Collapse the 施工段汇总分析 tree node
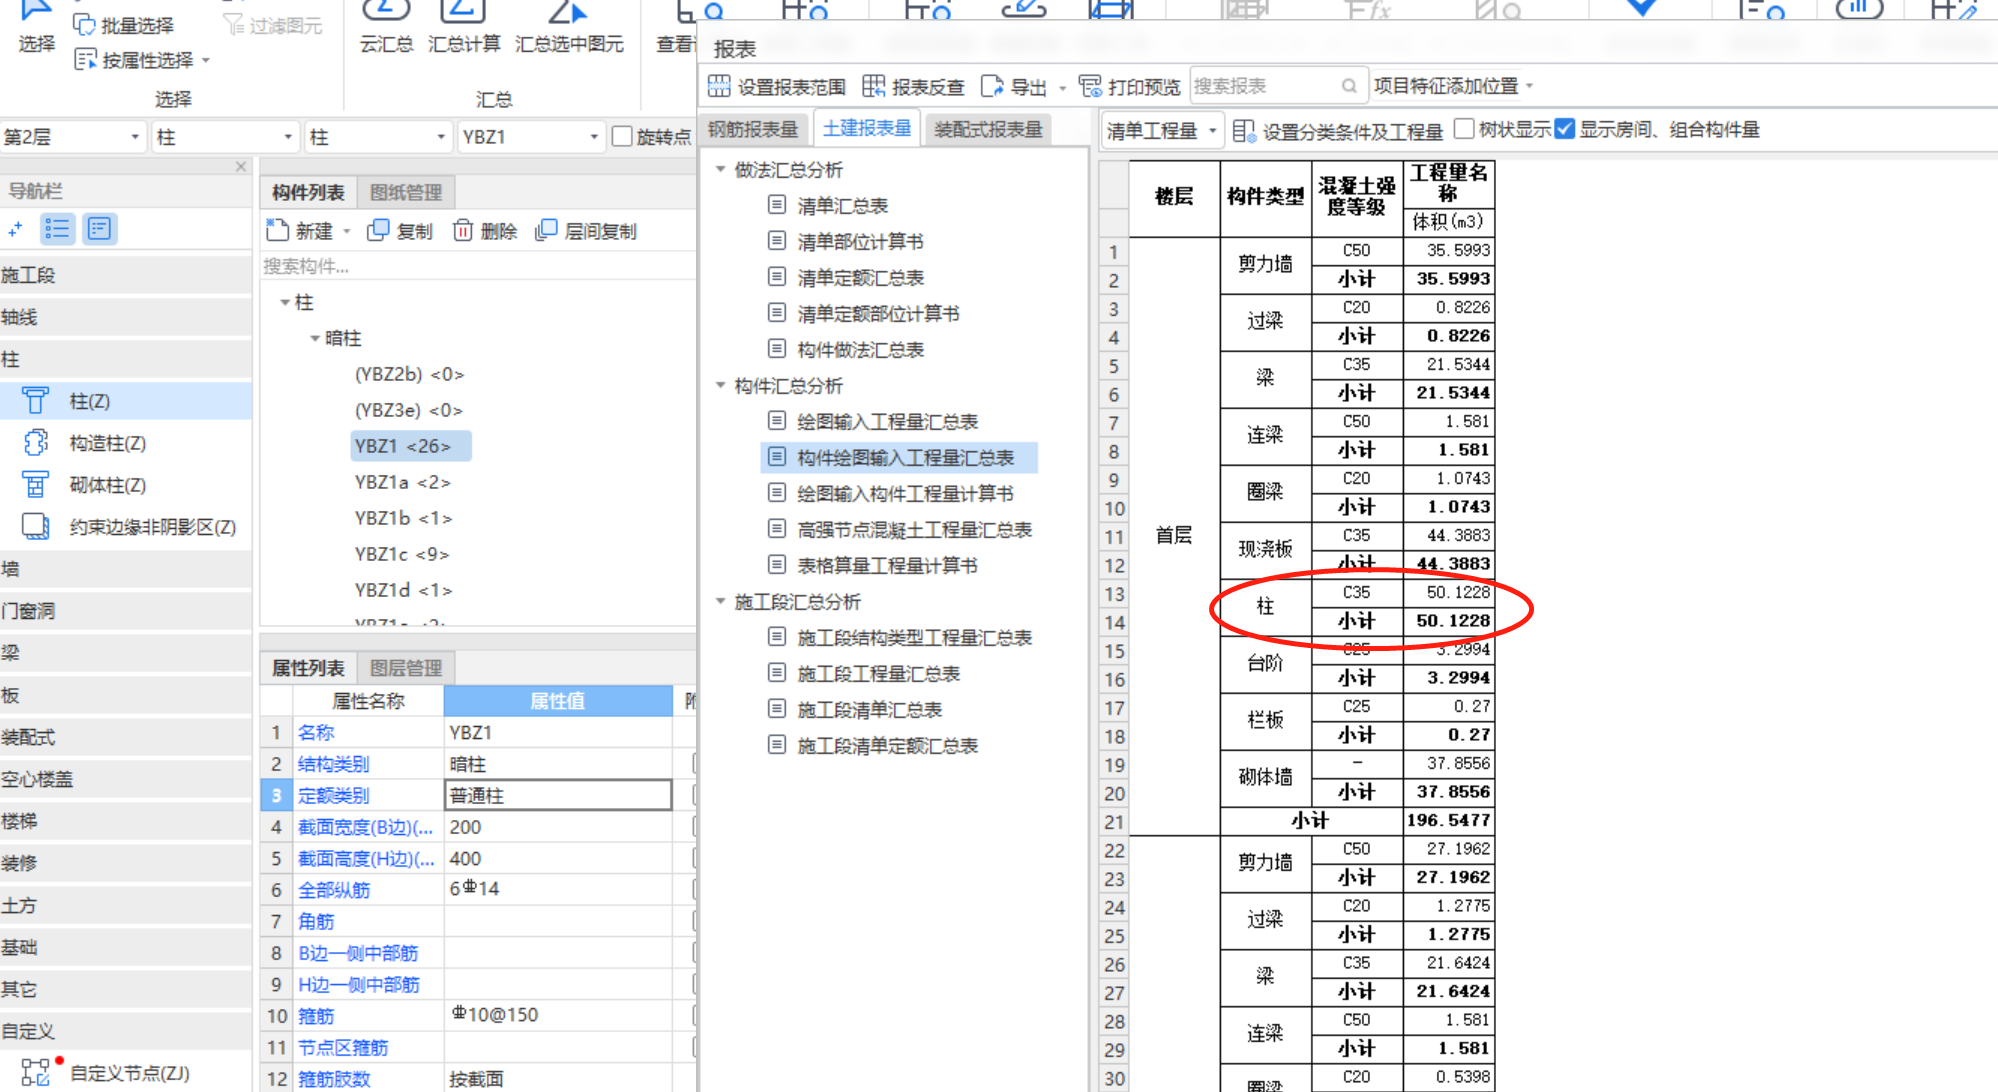The image size is (1998, 1092). click(720, 601)
